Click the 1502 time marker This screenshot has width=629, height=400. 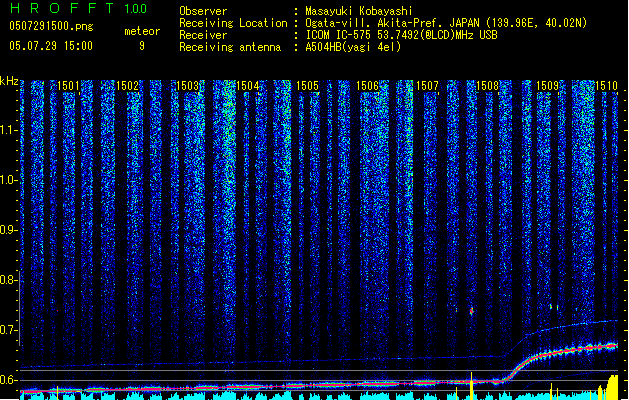[x=128, y=86]
